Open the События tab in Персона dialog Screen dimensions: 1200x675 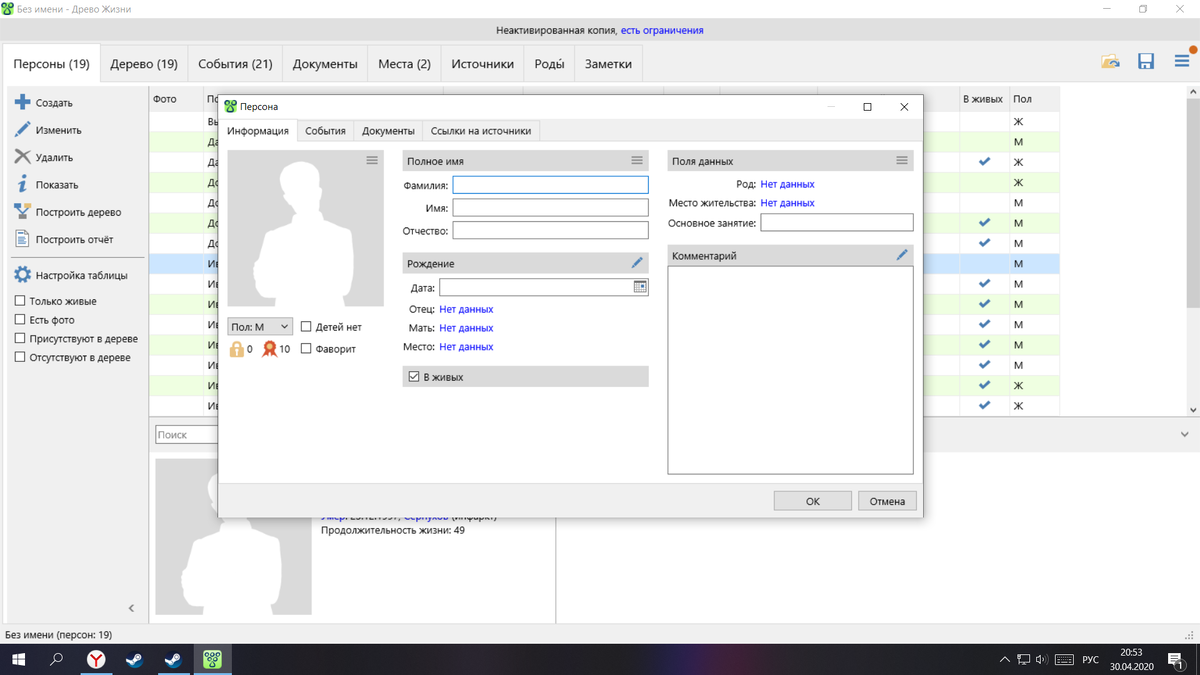pyautogui.click(x=325, y=131)
